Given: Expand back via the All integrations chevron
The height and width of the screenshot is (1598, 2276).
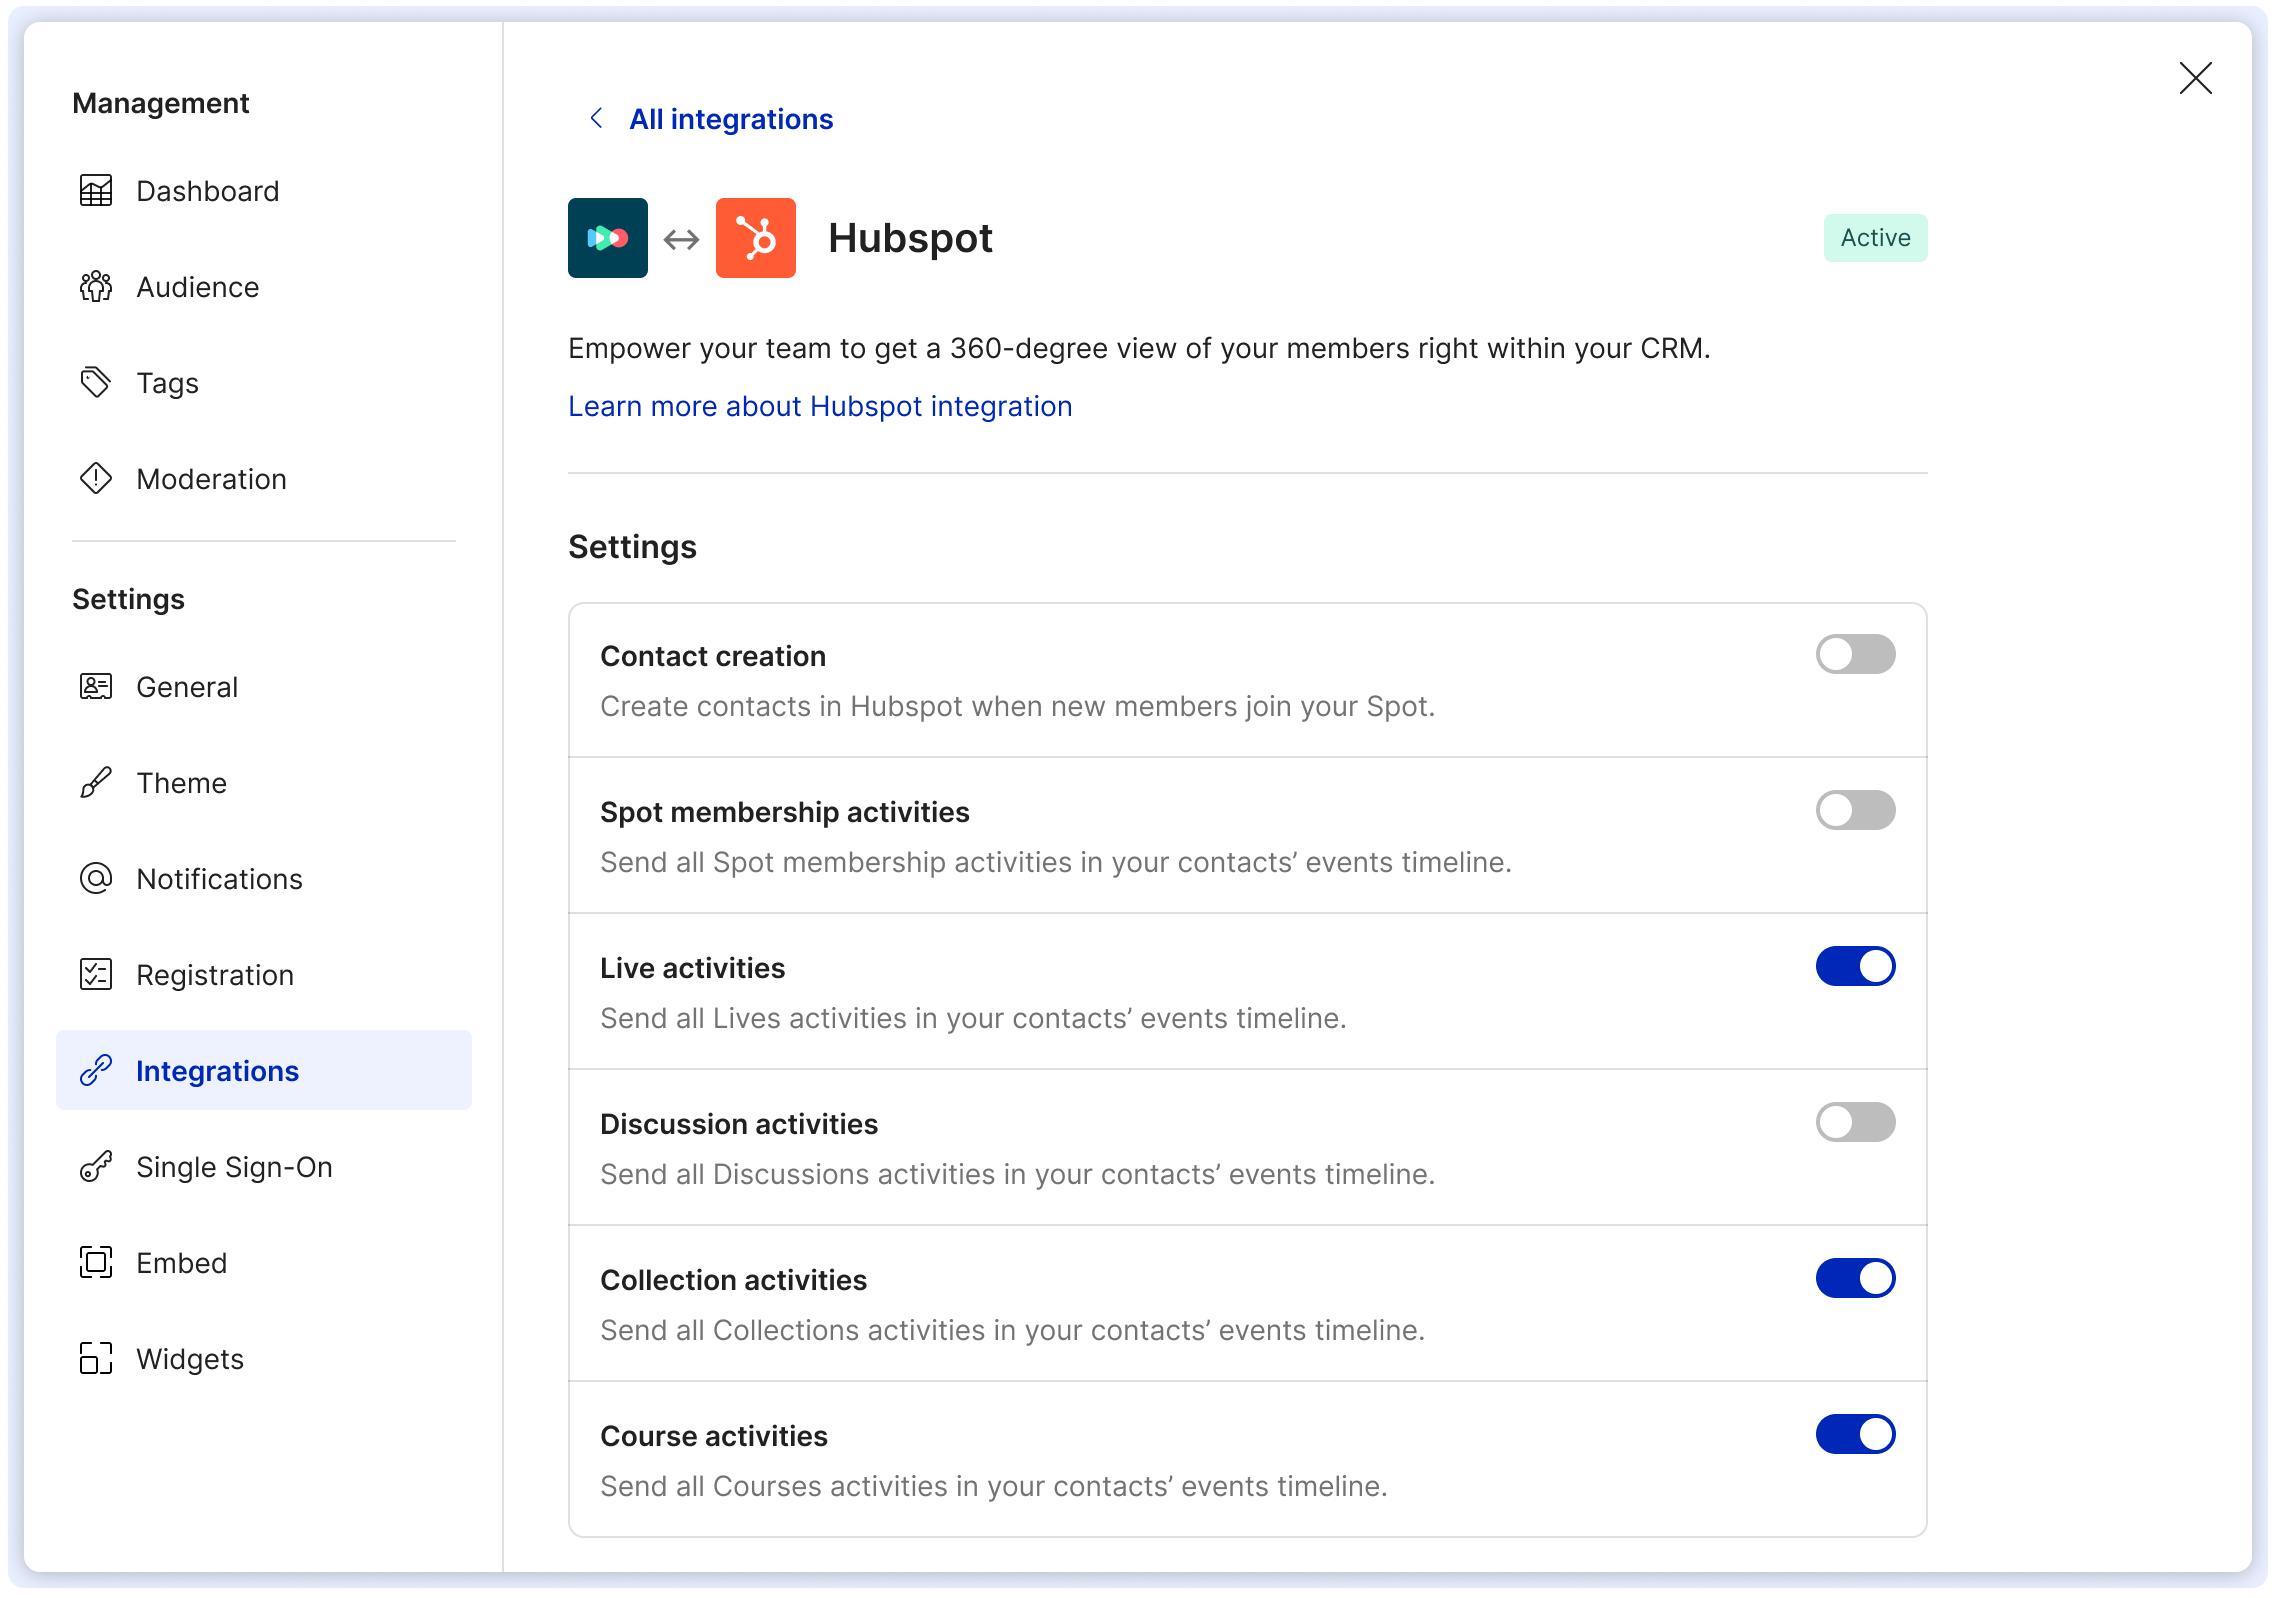Looking at the screenshot, I should tap(596, 119).
